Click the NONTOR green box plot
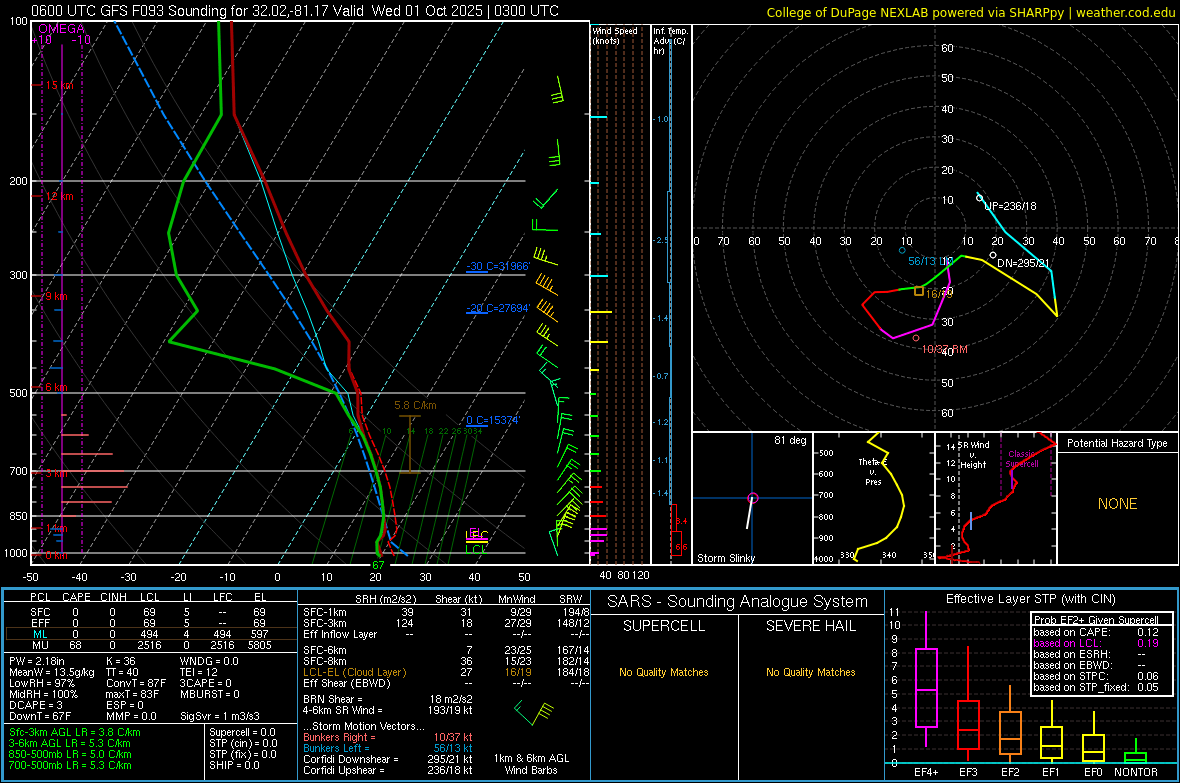Image resolution: width=1180 pixels, height=783 pixels. pyautogui.click(x=1136, y=756)
